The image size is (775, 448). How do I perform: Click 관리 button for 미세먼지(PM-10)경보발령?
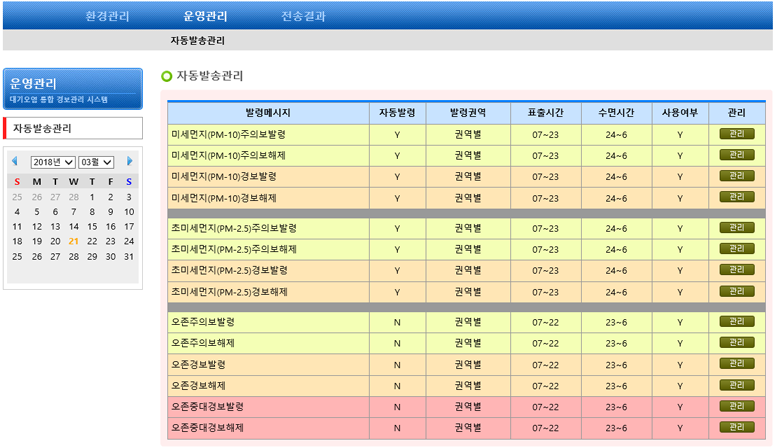[x=736, y=176]
